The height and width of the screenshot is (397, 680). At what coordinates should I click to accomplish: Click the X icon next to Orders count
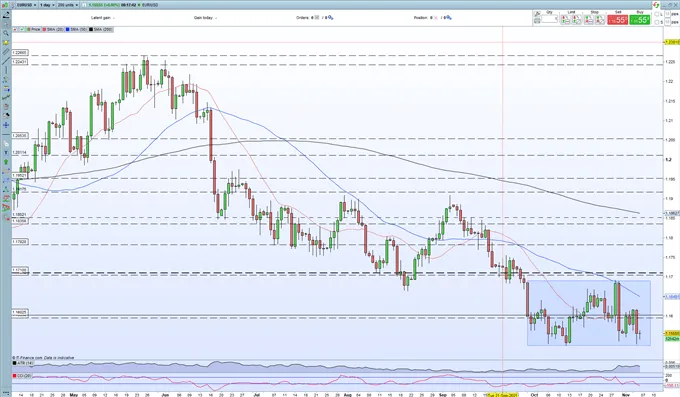(x=317, y=18)
